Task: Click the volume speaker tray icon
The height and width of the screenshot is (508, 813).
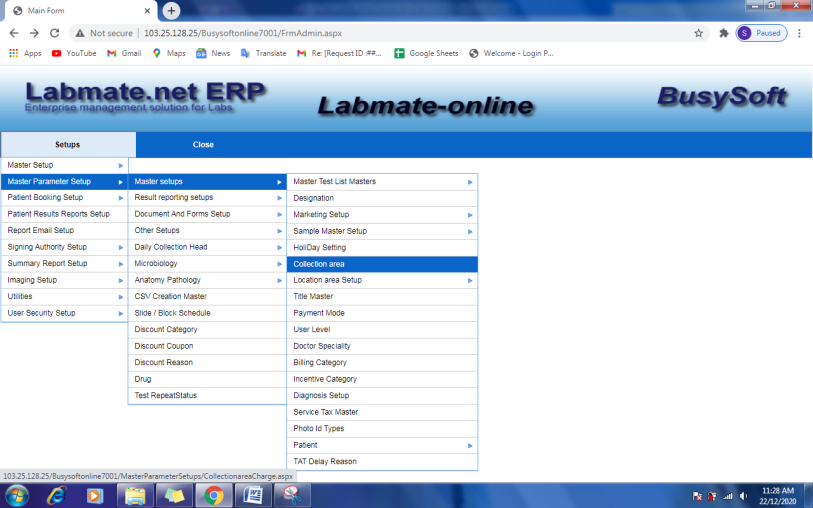Action: click(x=744, y=496)
